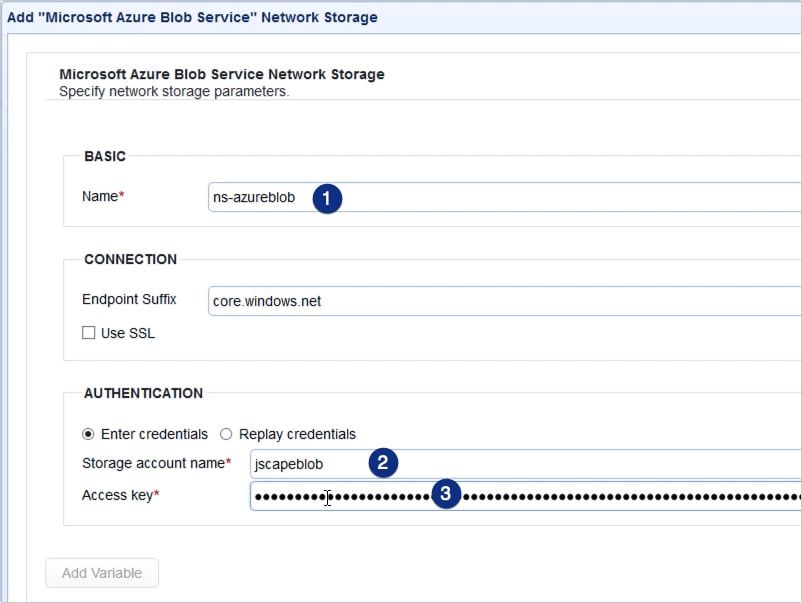This screenshot has width=802, height=603.
Task: Click the AUTHENTICATION section heading
Action: [x=141, y=393]
